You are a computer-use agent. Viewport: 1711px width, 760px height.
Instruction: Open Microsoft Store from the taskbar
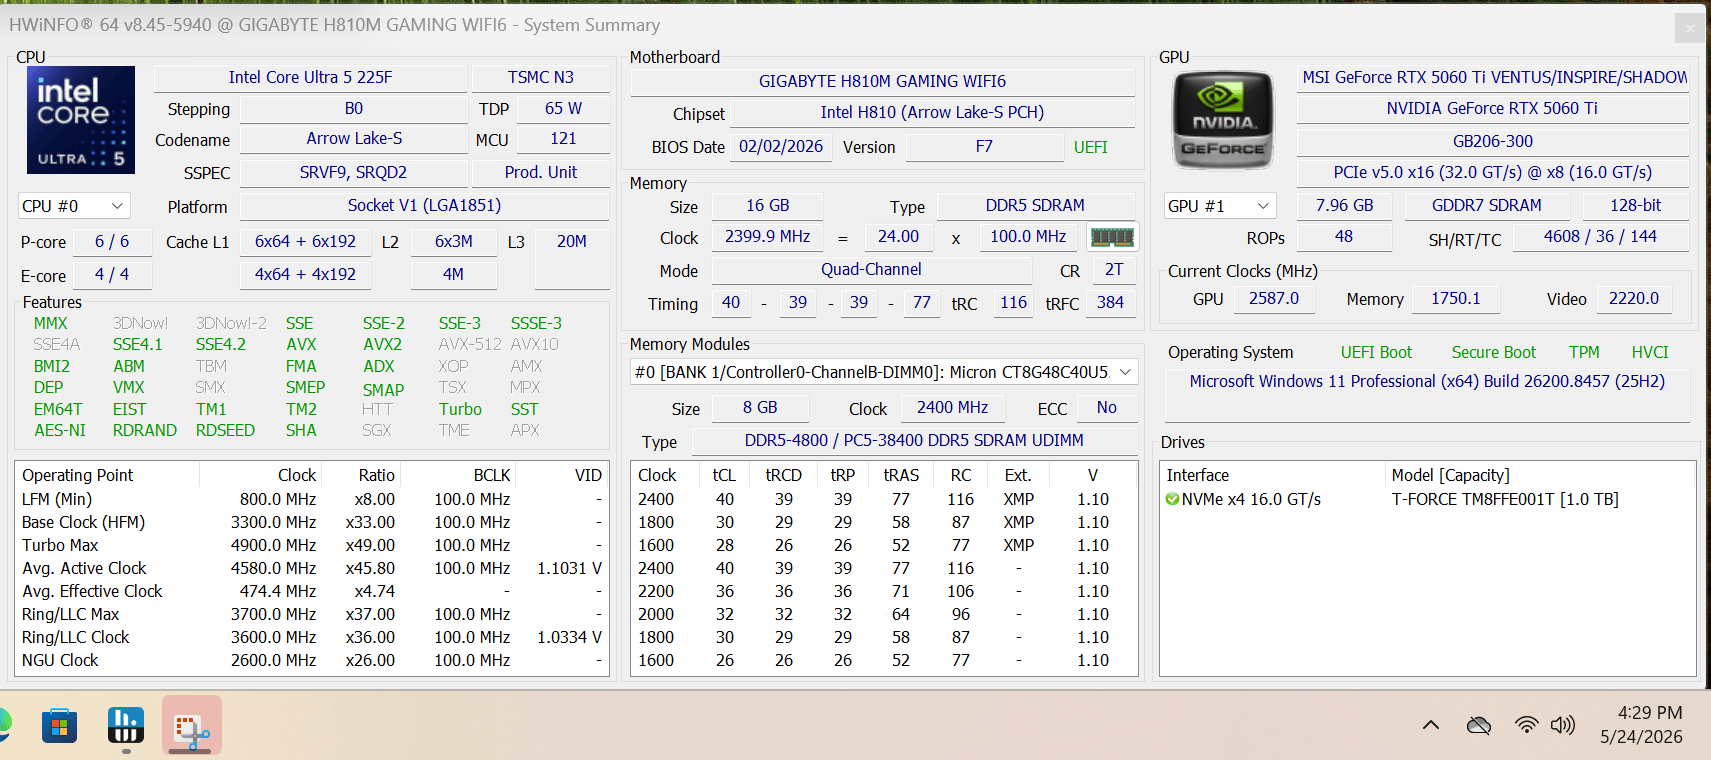pos(60,726)
